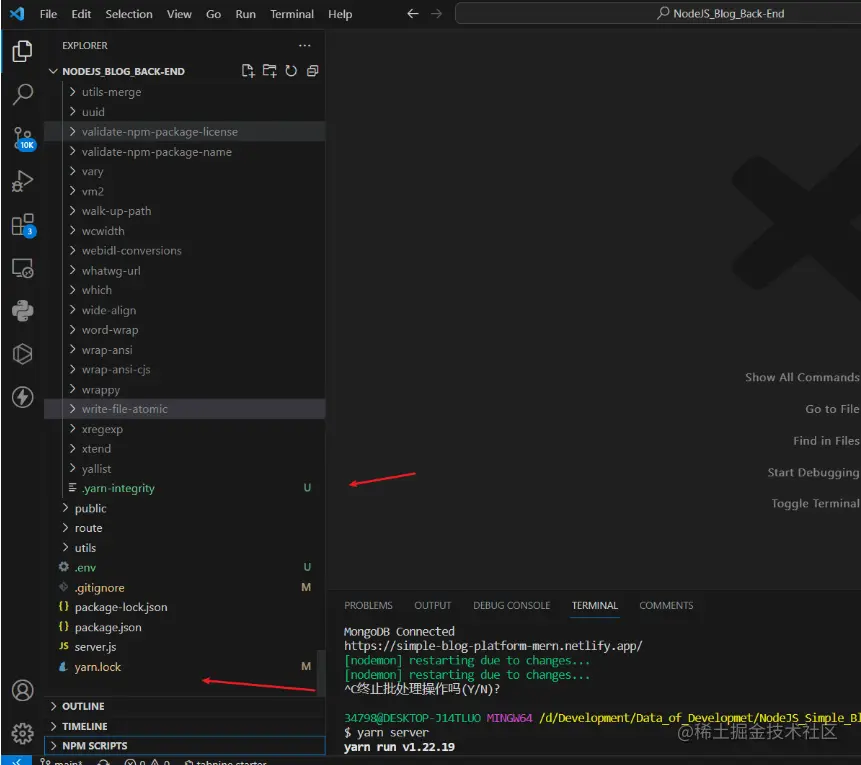
Task: Open the Python activity bar icon
Action: tap(22, 311)
